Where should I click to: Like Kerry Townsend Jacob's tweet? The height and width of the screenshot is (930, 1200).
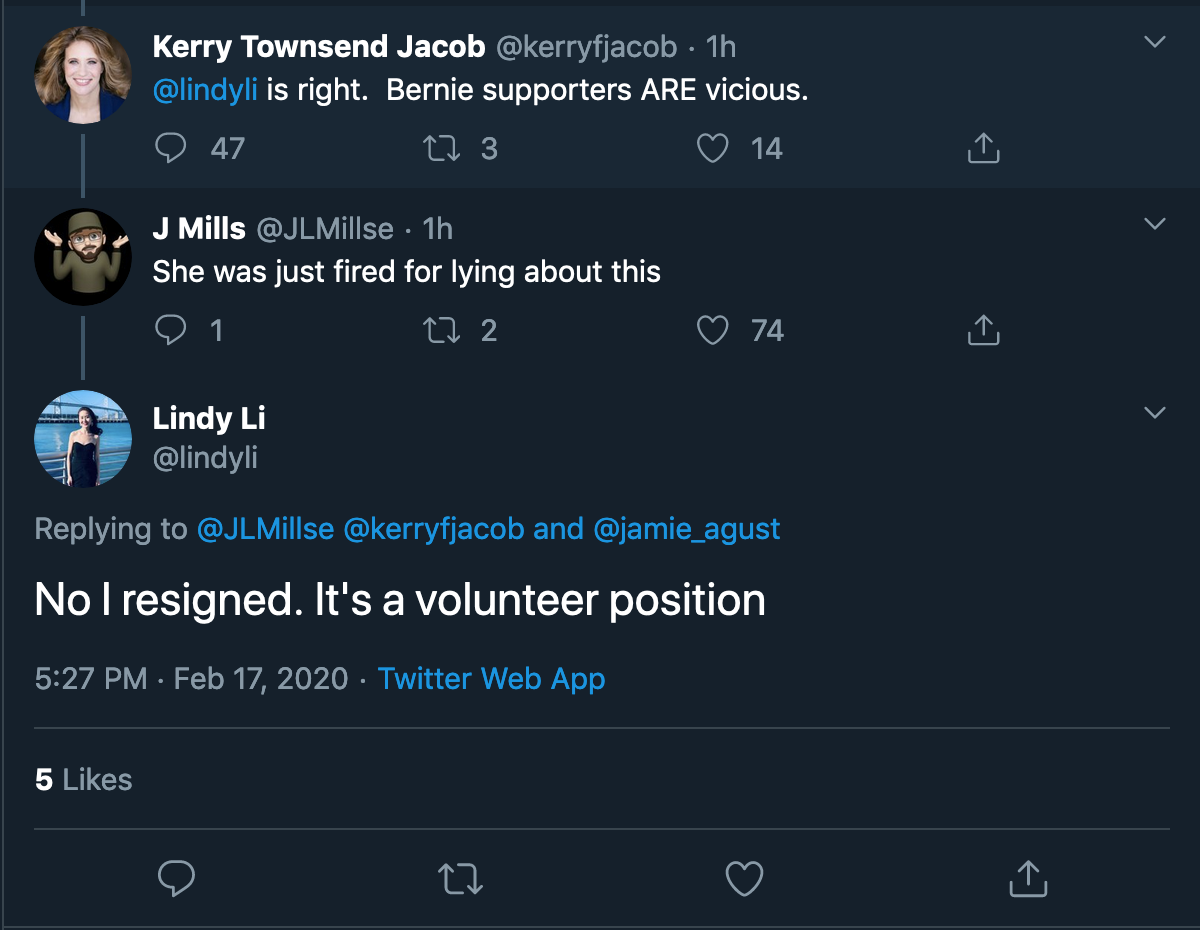click(x=712, y=149)
